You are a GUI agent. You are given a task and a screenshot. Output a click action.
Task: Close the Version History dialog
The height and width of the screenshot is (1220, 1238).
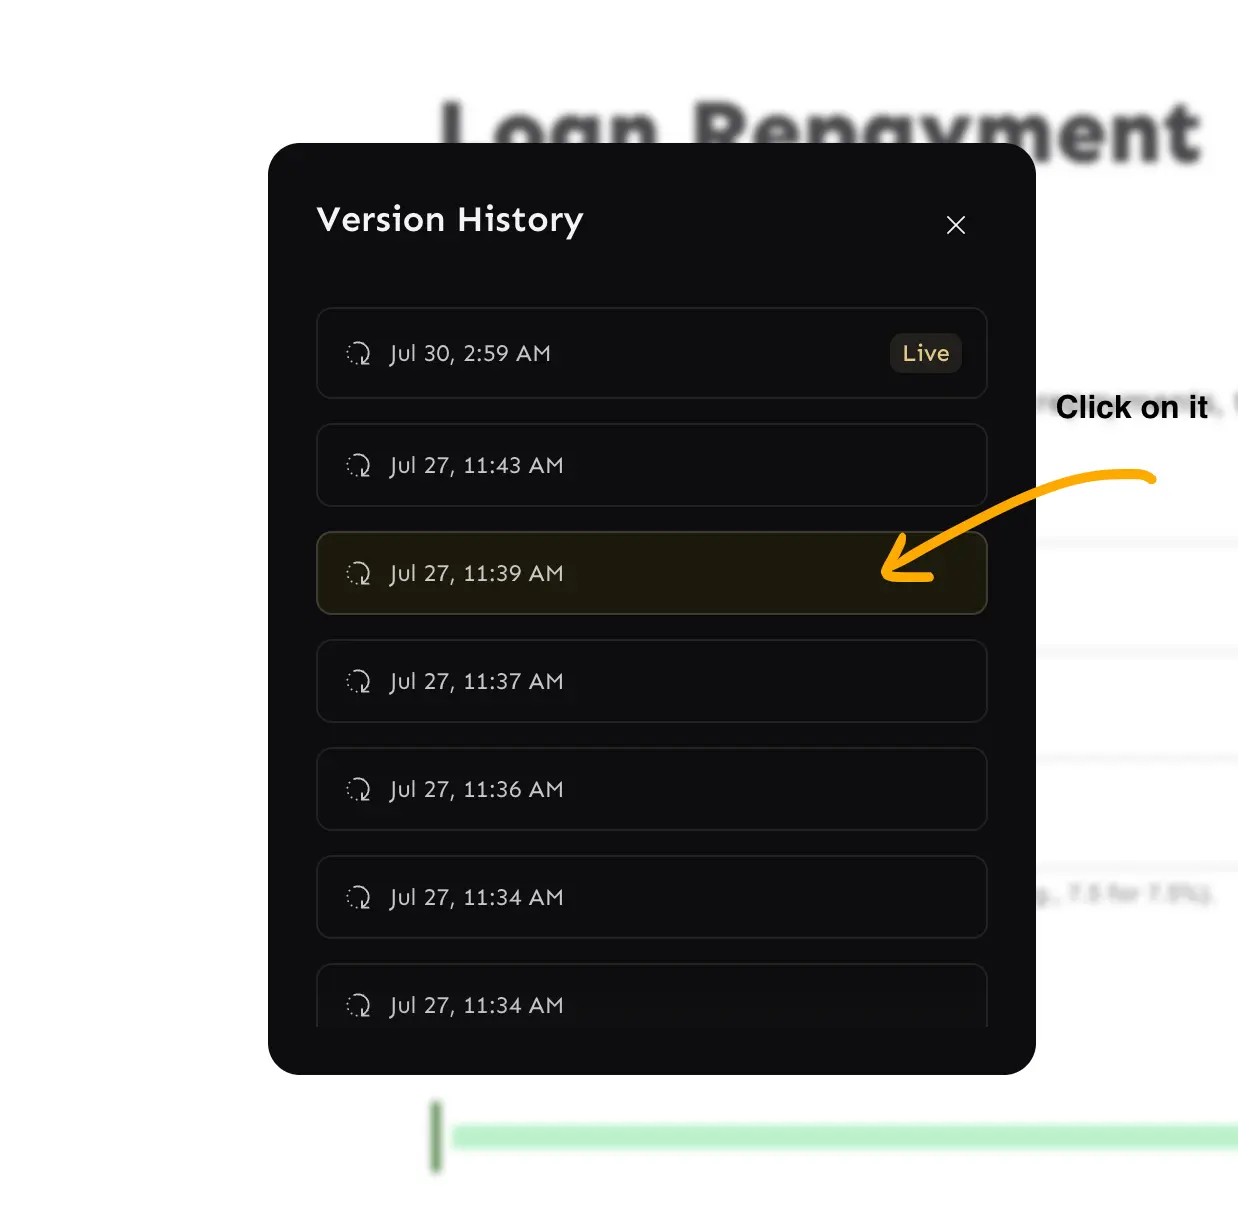pos(955,225)
